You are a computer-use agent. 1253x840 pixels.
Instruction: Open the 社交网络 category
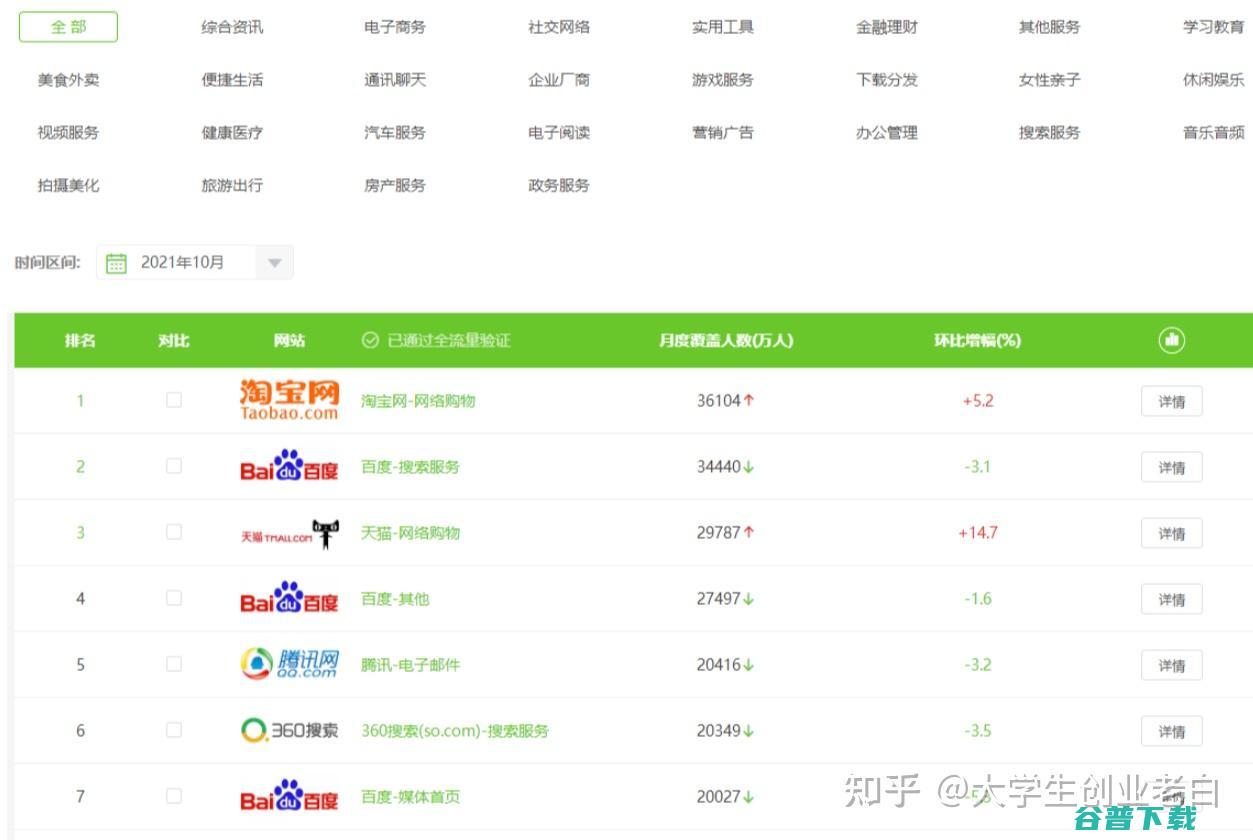pyautogui.click(x=556, y=27)
